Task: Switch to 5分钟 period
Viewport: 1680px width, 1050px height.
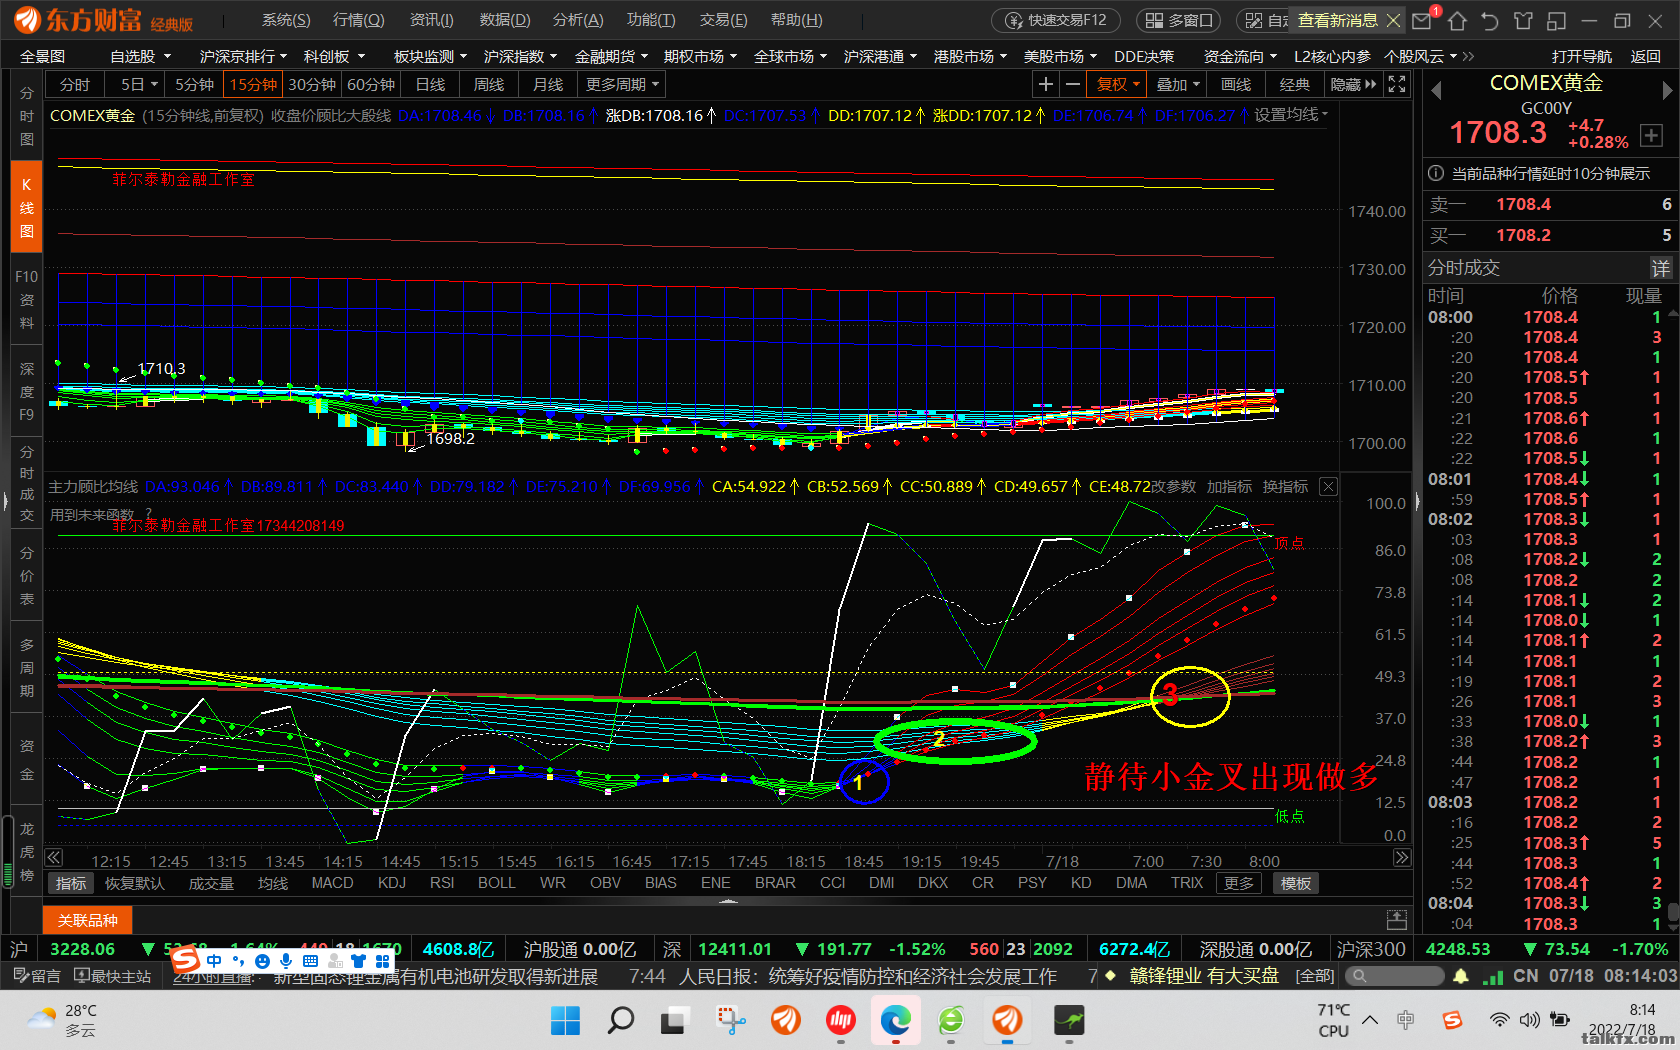Action: [194, 85]
